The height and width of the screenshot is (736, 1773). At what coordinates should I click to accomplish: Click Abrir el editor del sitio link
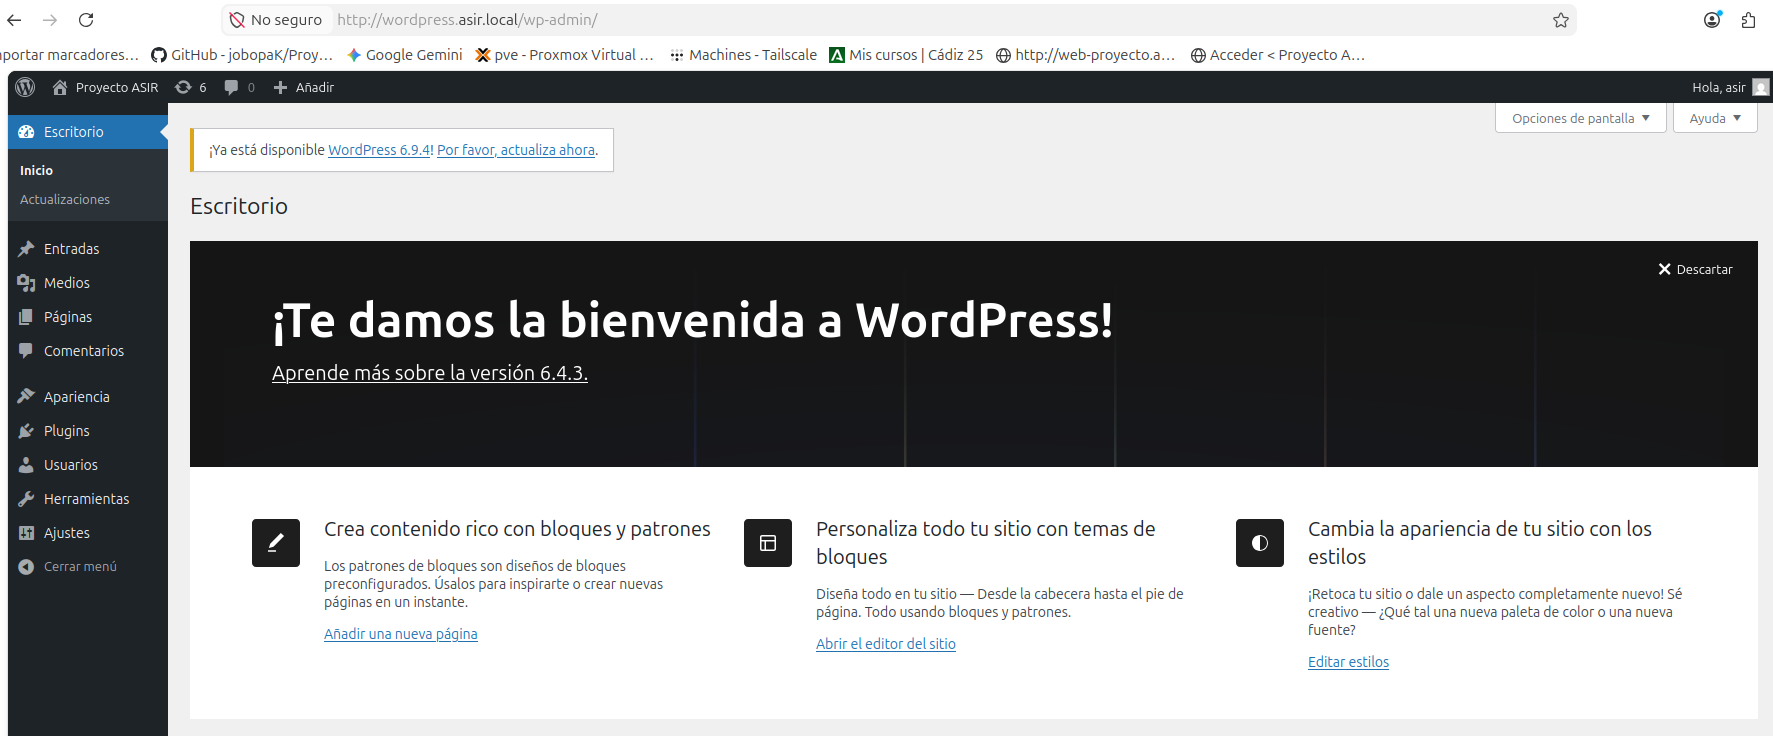(x=886, y=644)
